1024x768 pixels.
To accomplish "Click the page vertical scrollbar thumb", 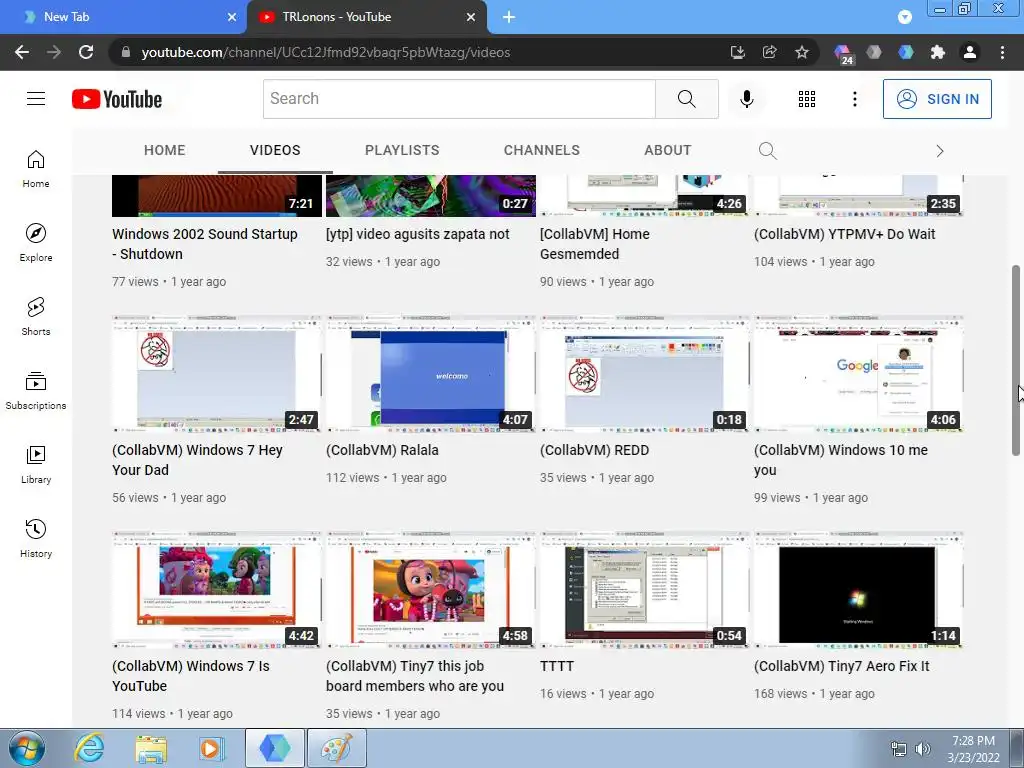I will coord(1016,360).
